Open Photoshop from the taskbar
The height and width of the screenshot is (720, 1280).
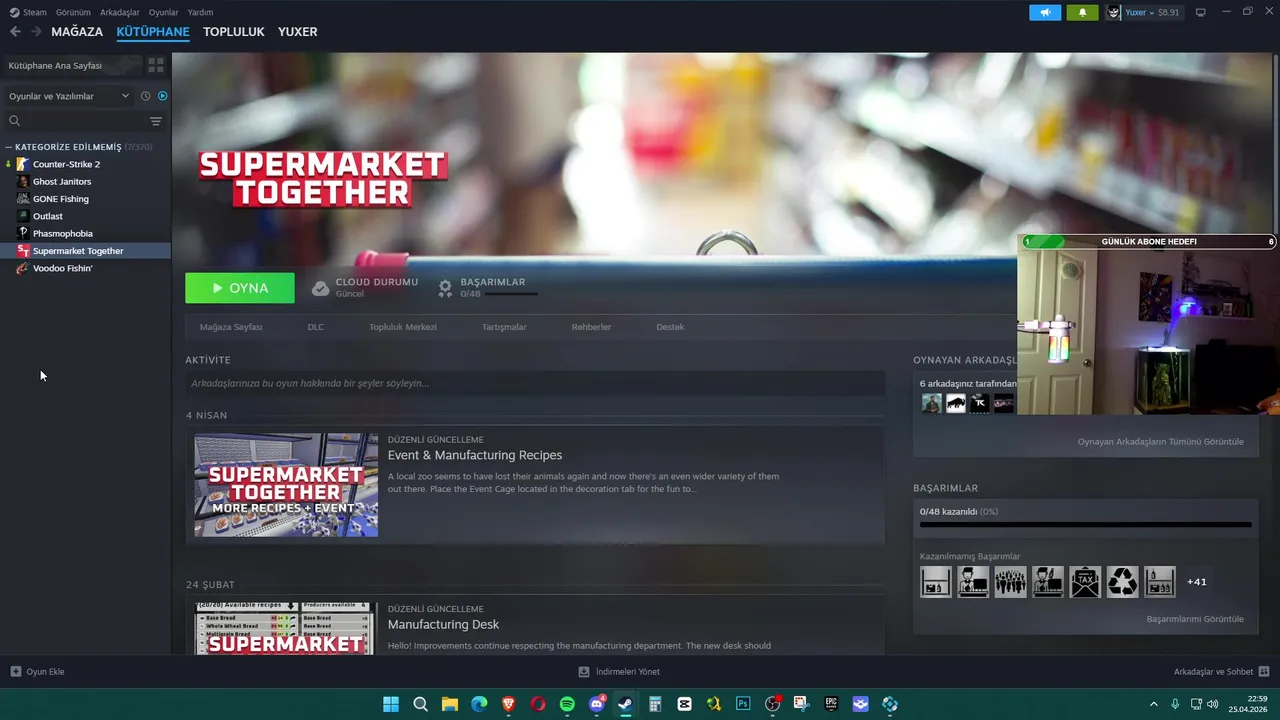click(x=743, y=704)
